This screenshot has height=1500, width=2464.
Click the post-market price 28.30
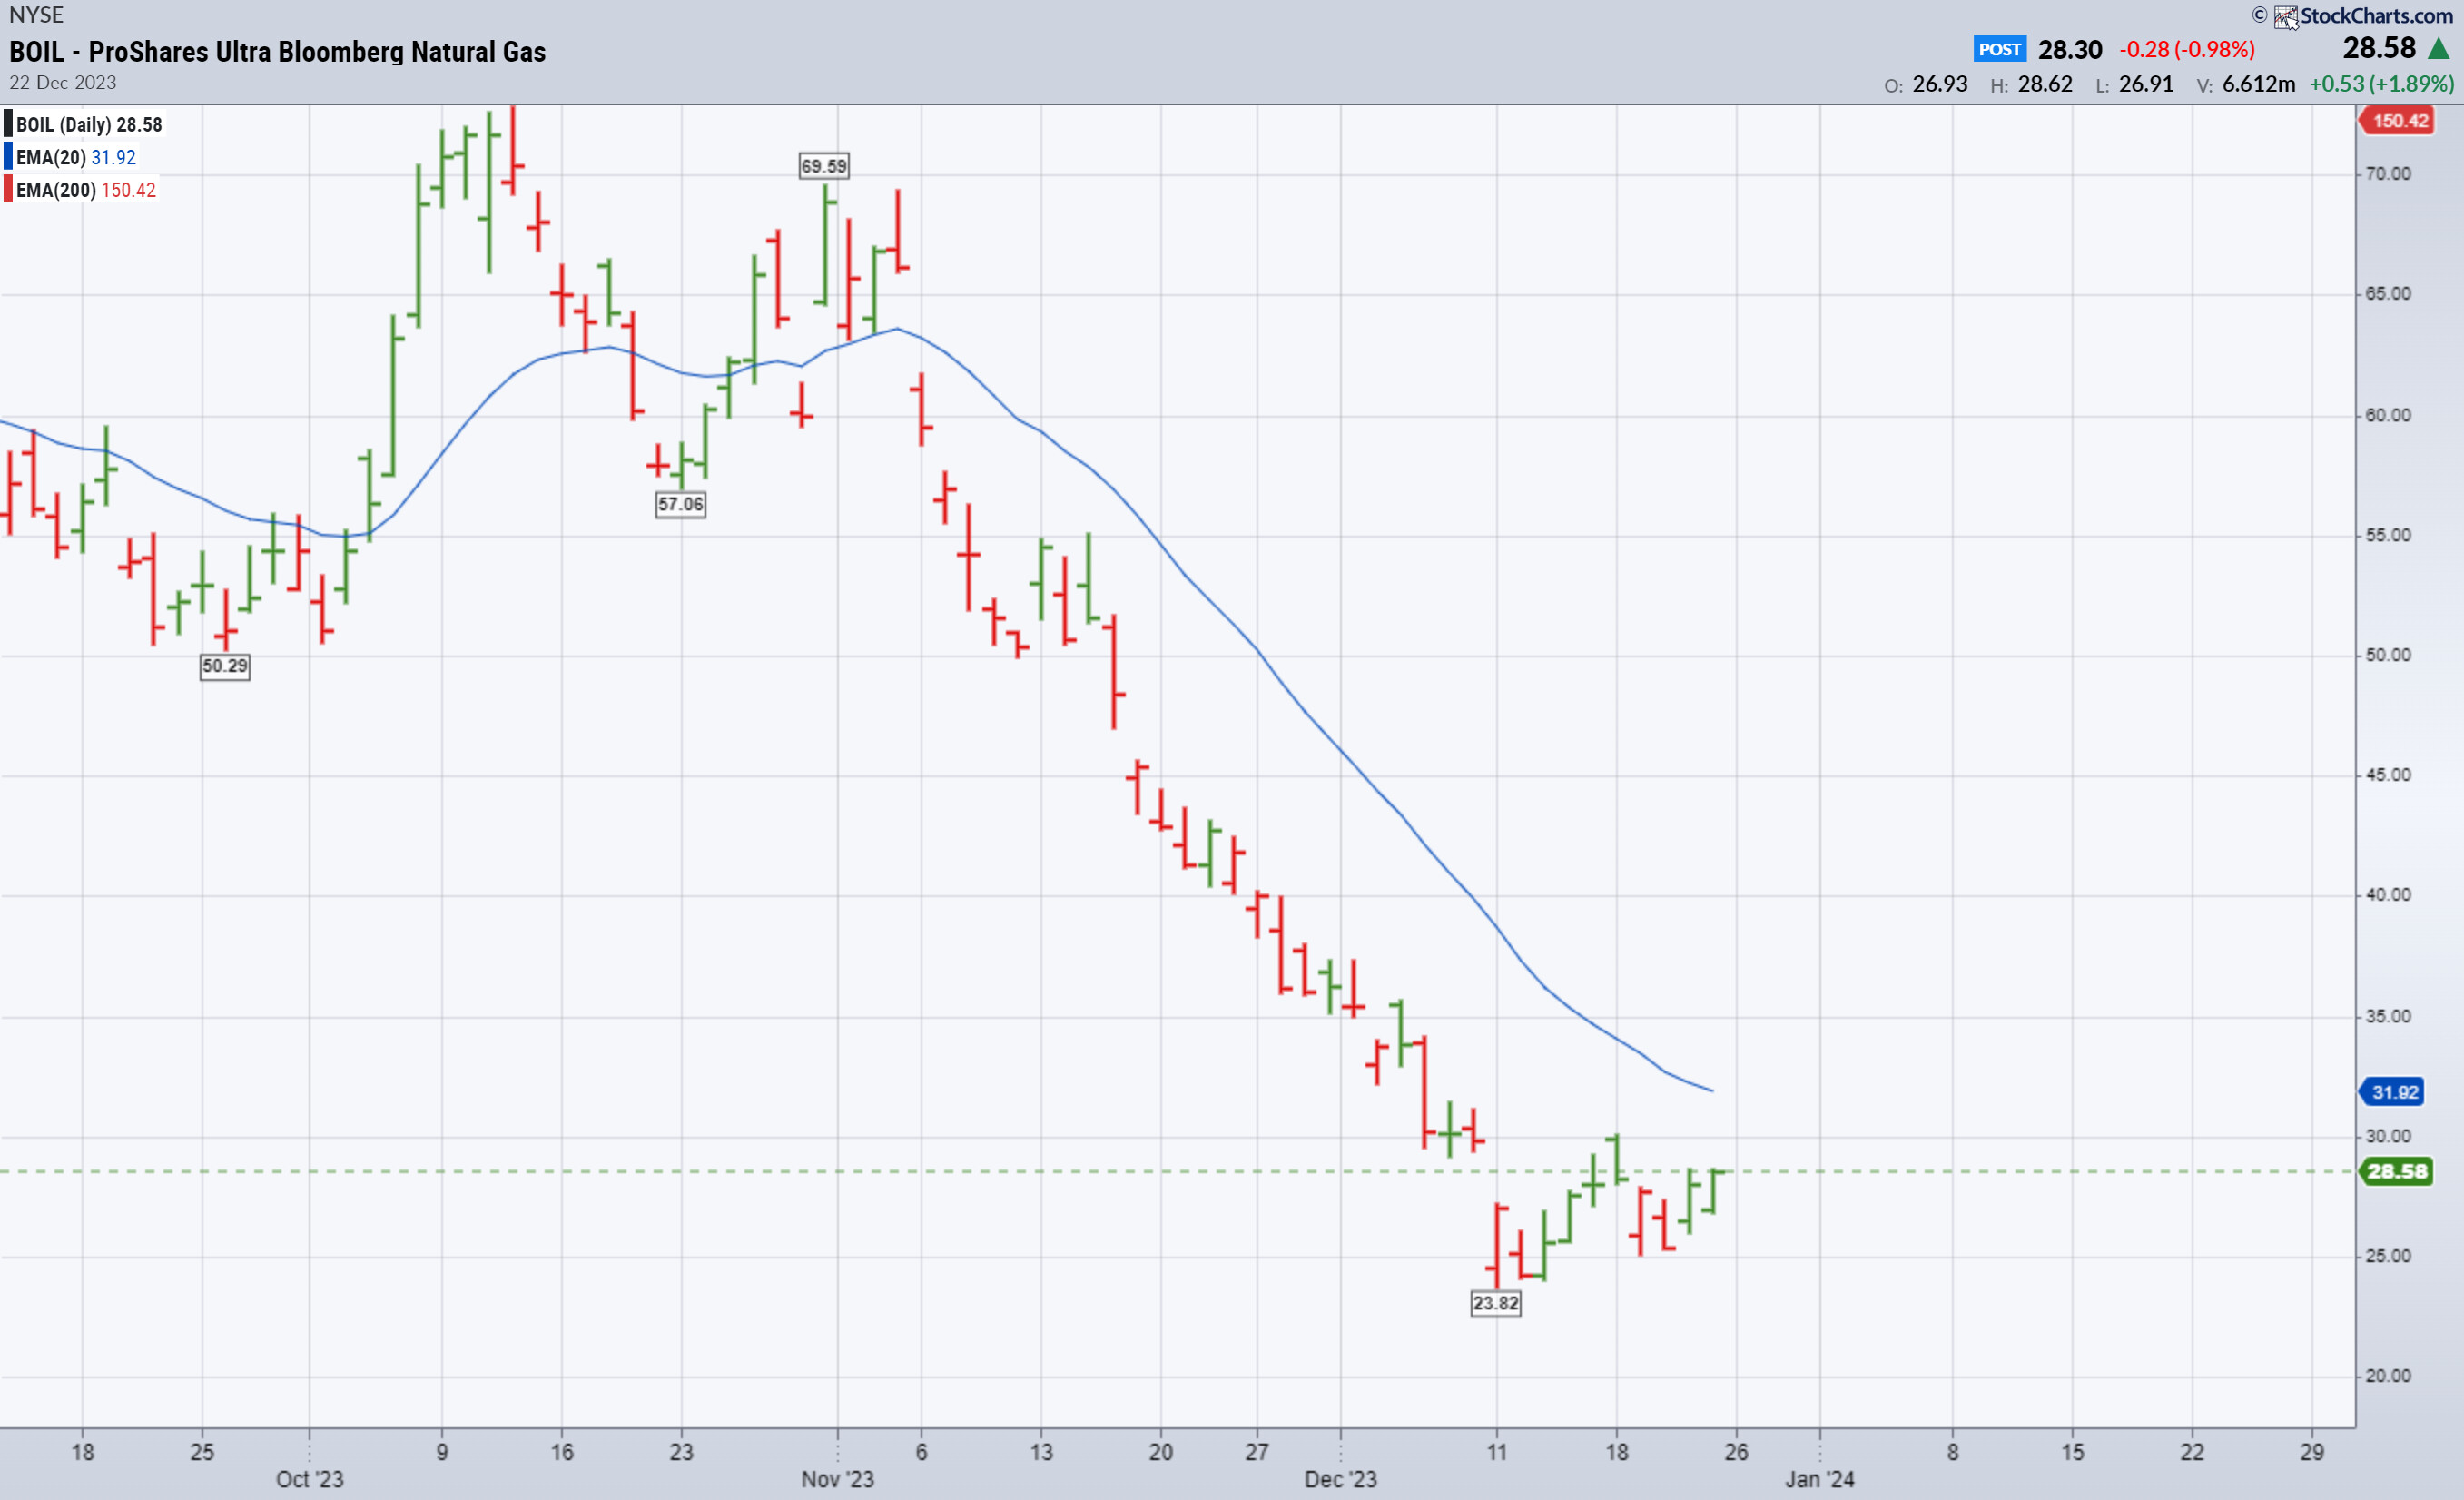point(2071,50)
